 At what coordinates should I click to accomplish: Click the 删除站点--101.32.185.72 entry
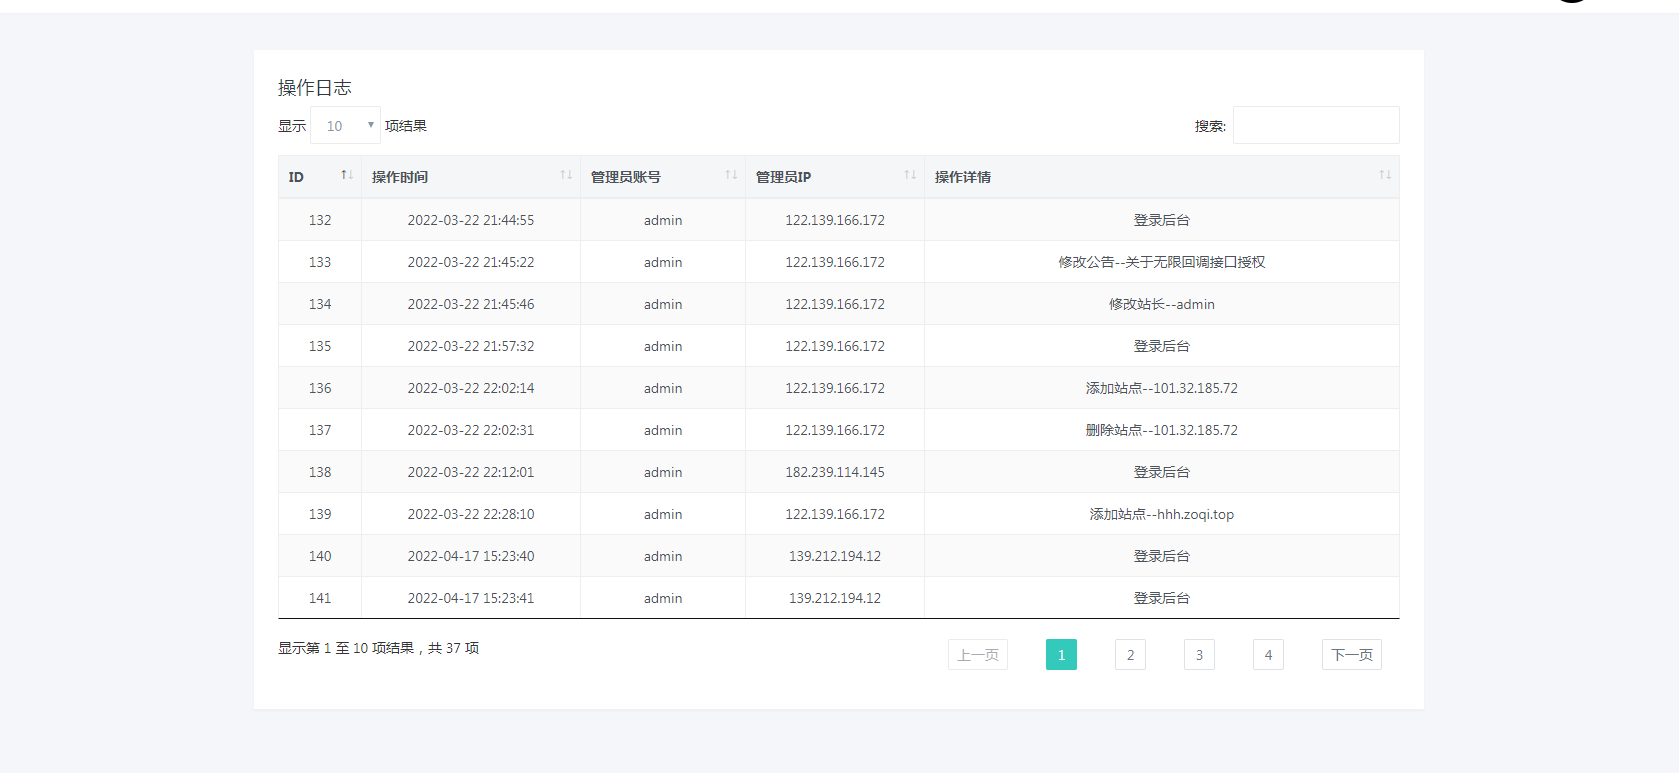point(1161,430)
